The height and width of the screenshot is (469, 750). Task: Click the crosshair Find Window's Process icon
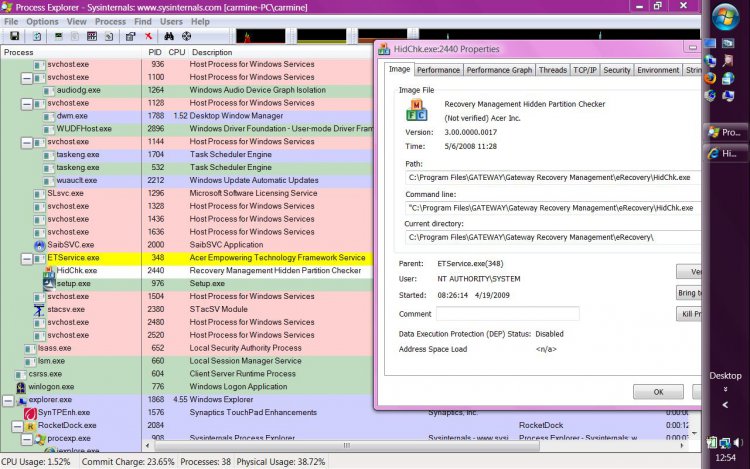[x=187, y=36]
